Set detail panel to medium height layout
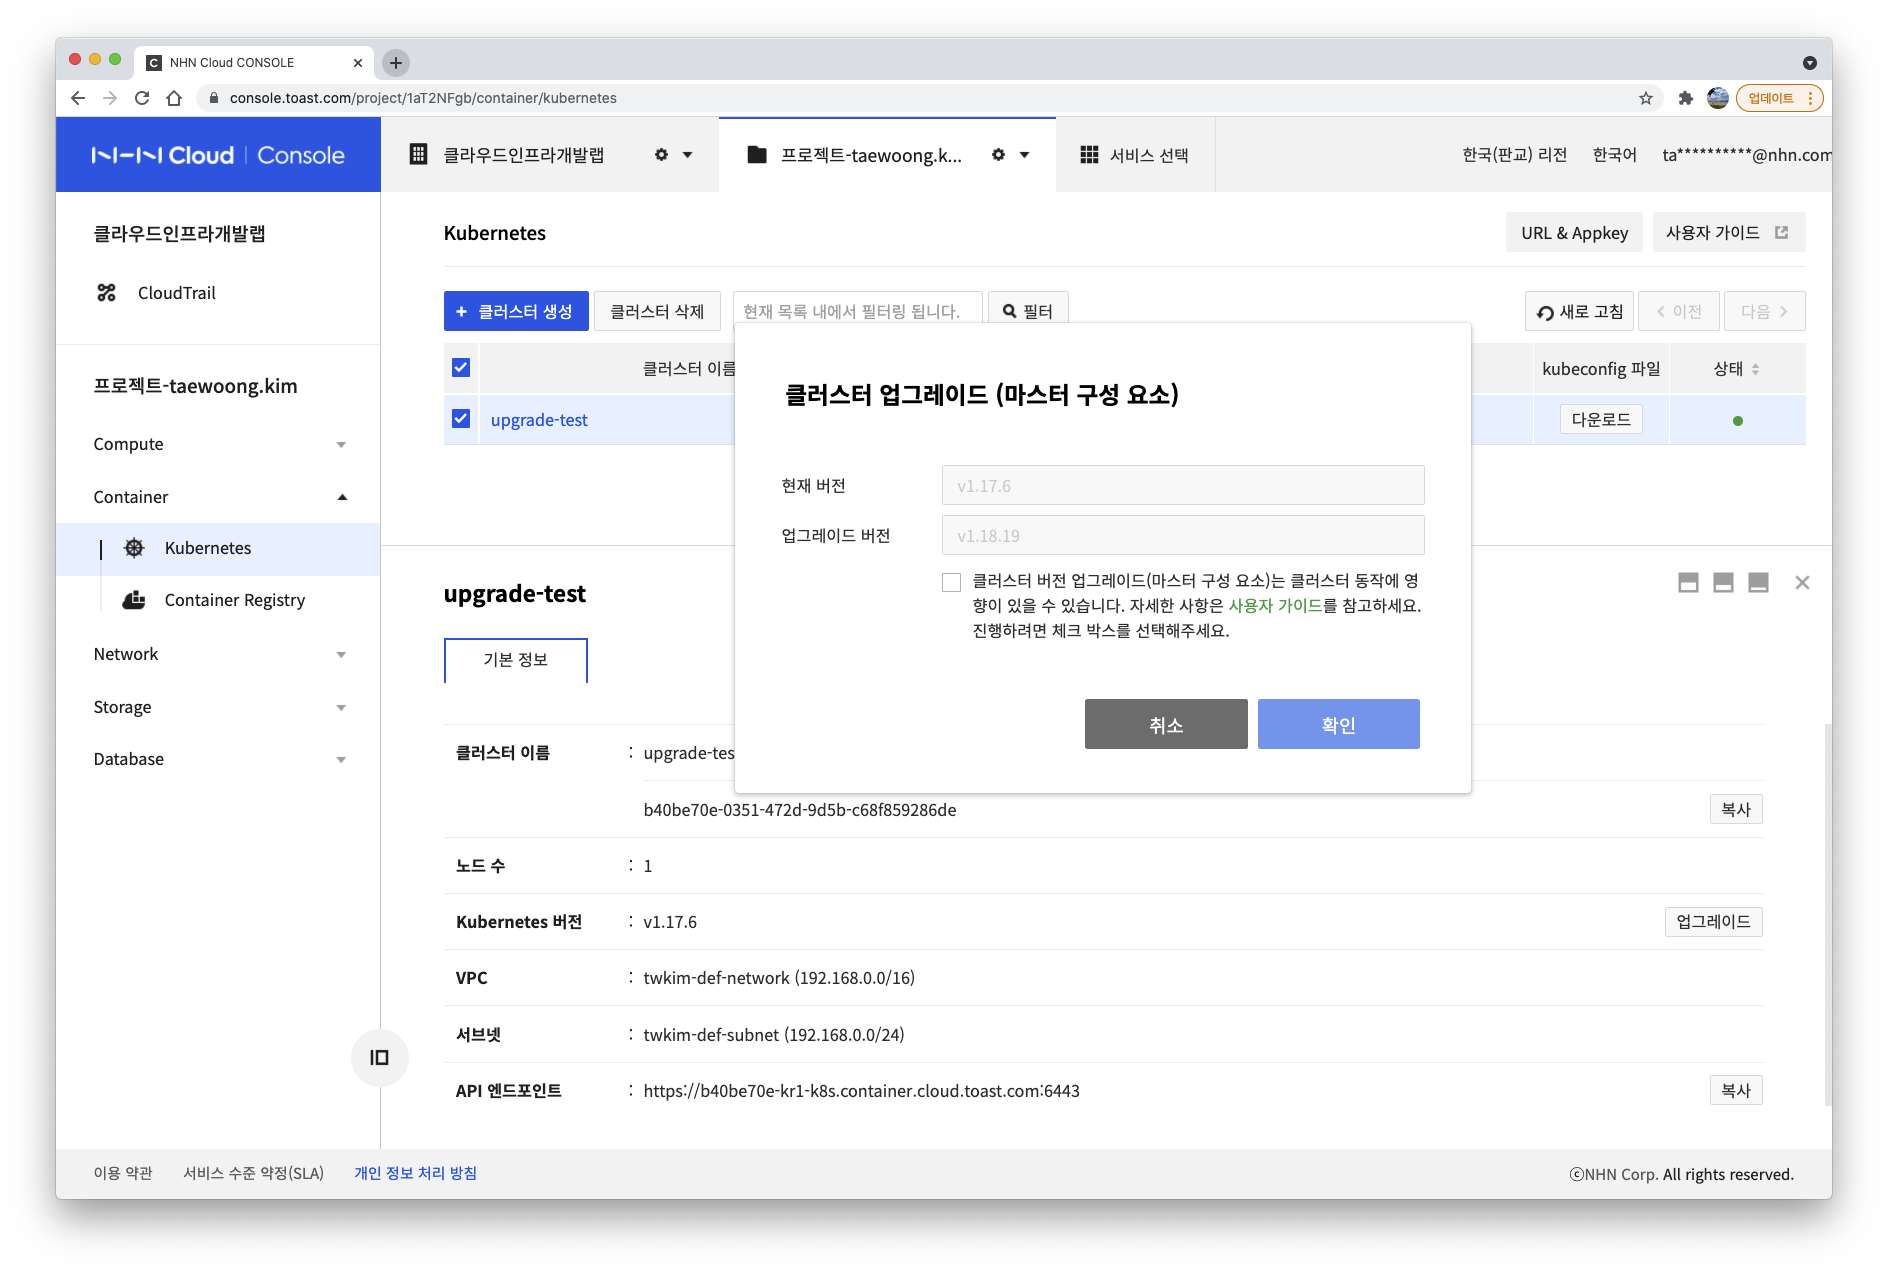 (1723, 583)
